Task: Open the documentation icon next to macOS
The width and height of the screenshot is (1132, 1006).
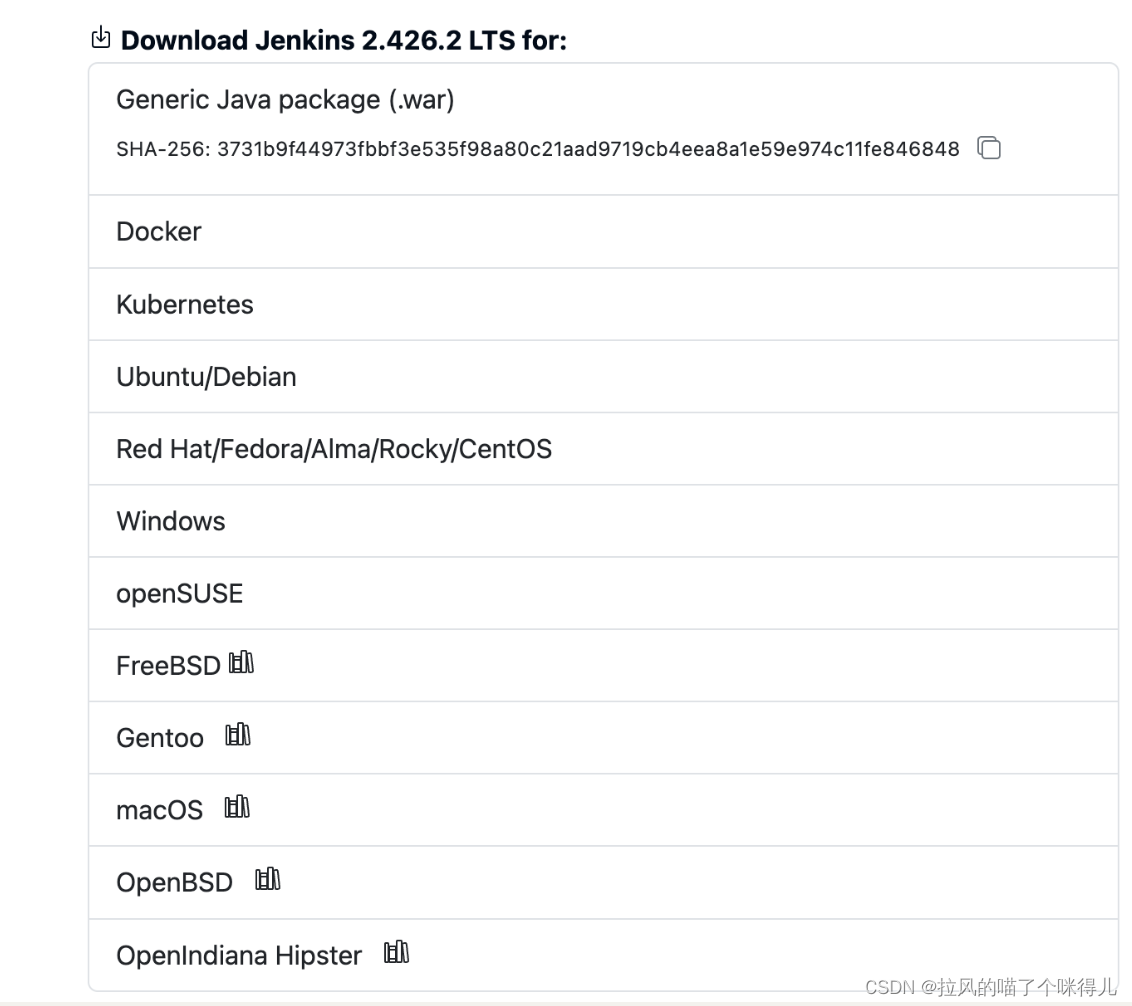Action: 236,806
